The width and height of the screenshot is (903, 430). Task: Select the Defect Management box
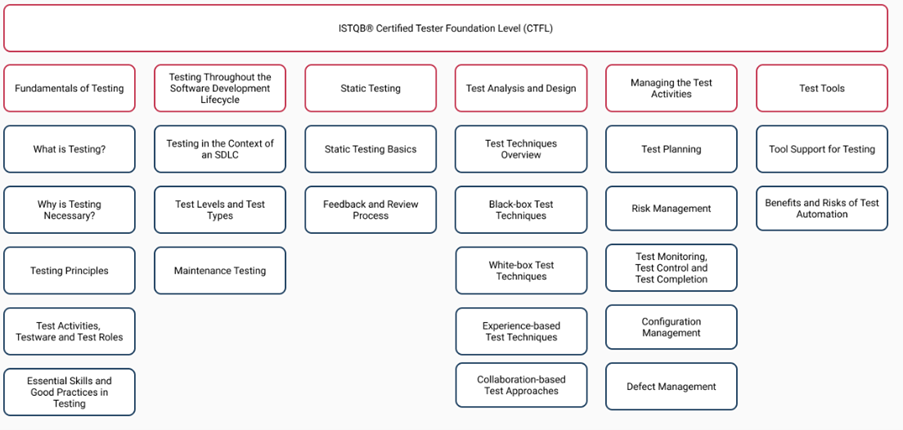coord(671,386)
